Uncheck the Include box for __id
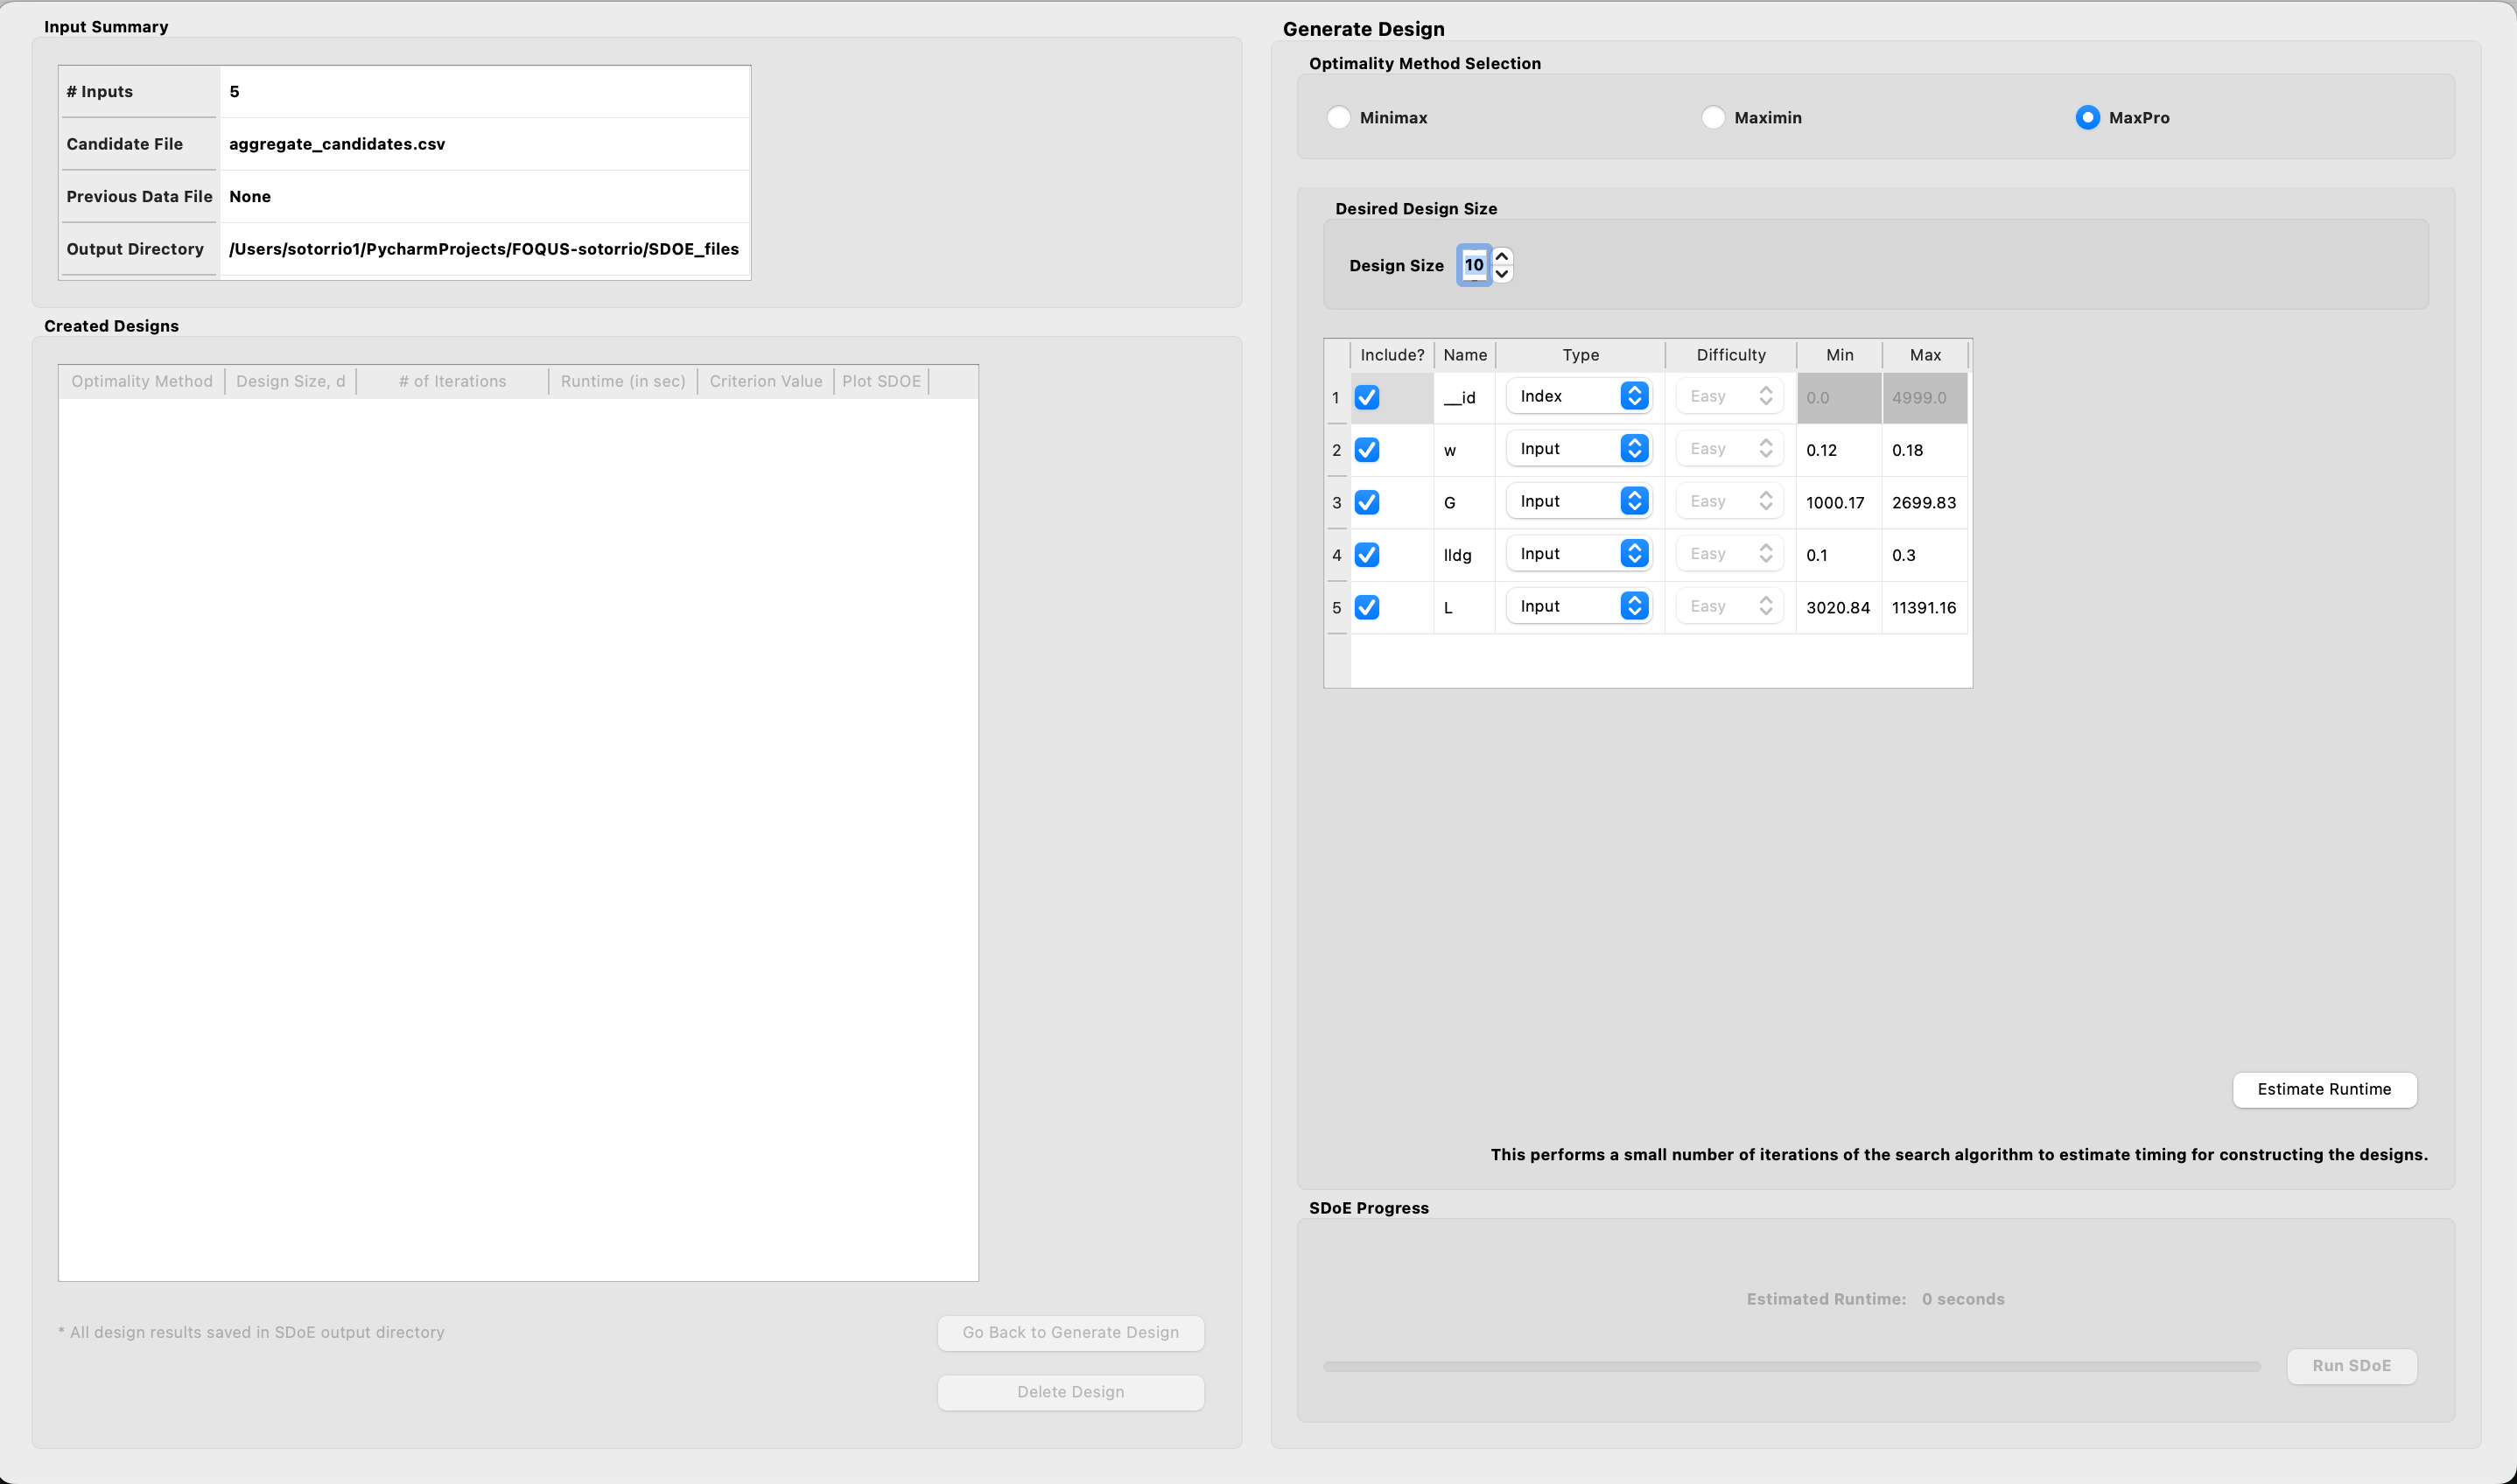The image size is (2517, 1484). coord(1367,398)
